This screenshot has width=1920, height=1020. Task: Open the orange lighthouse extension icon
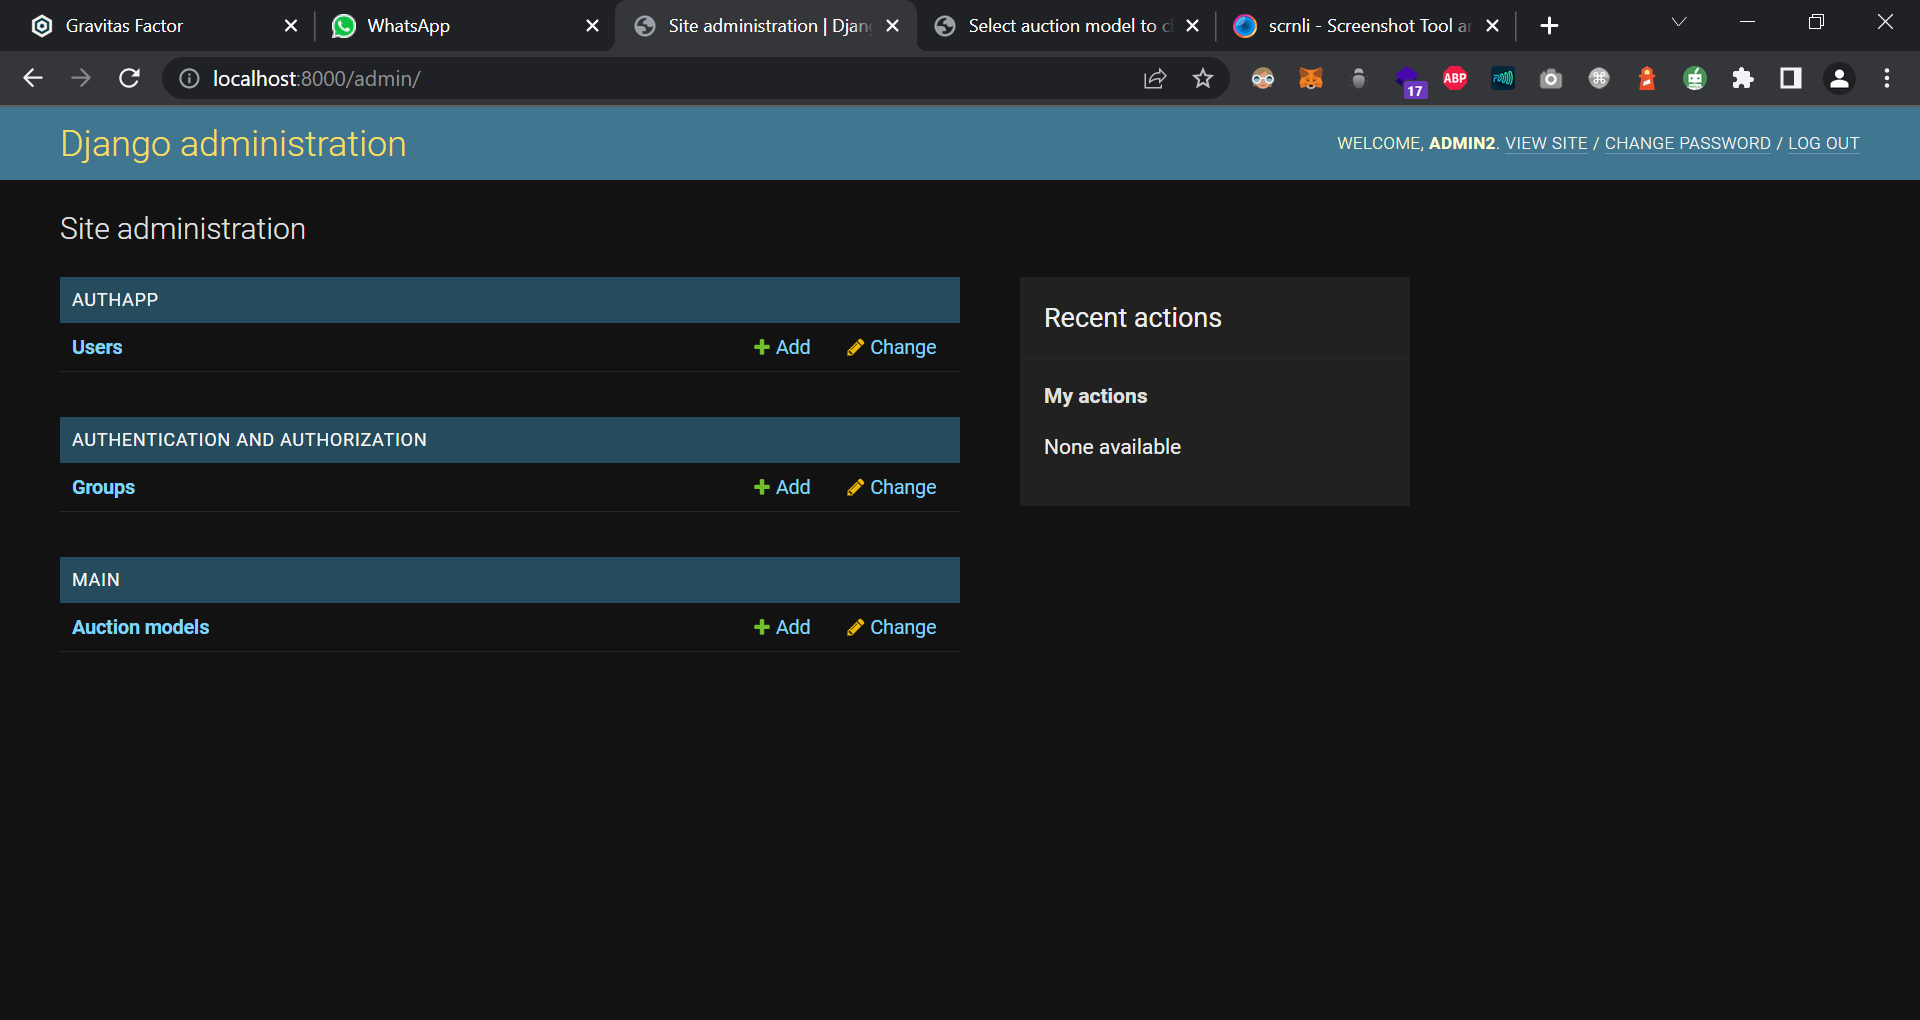coord(1647,78)
